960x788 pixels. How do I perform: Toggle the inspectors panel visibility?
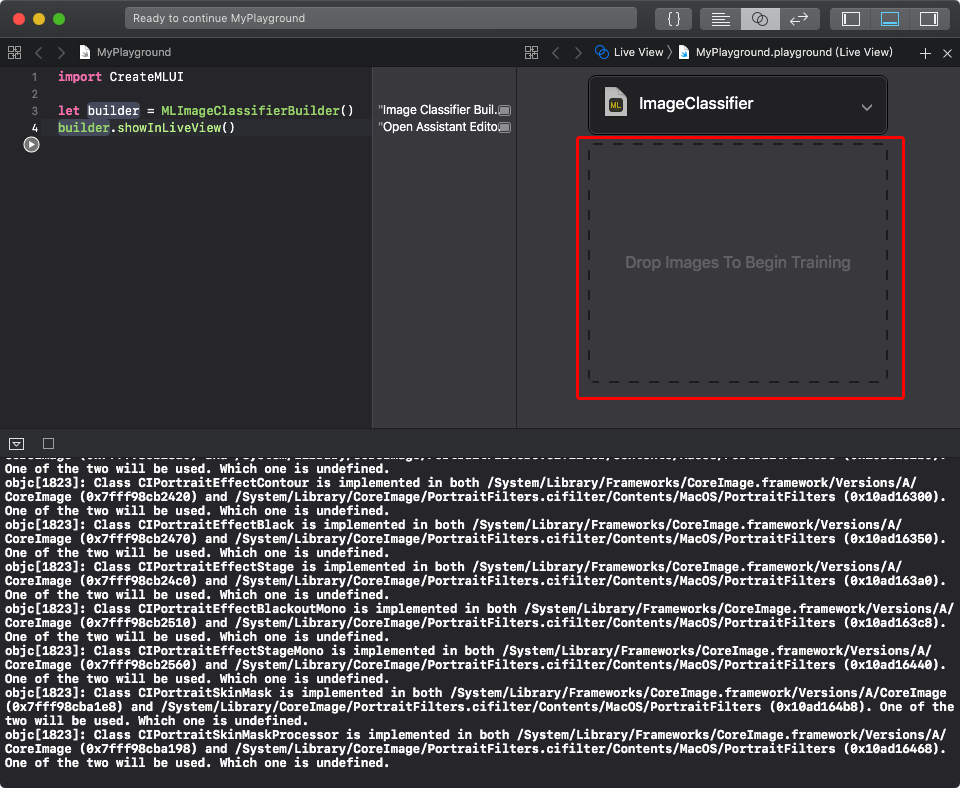[929, 19]
